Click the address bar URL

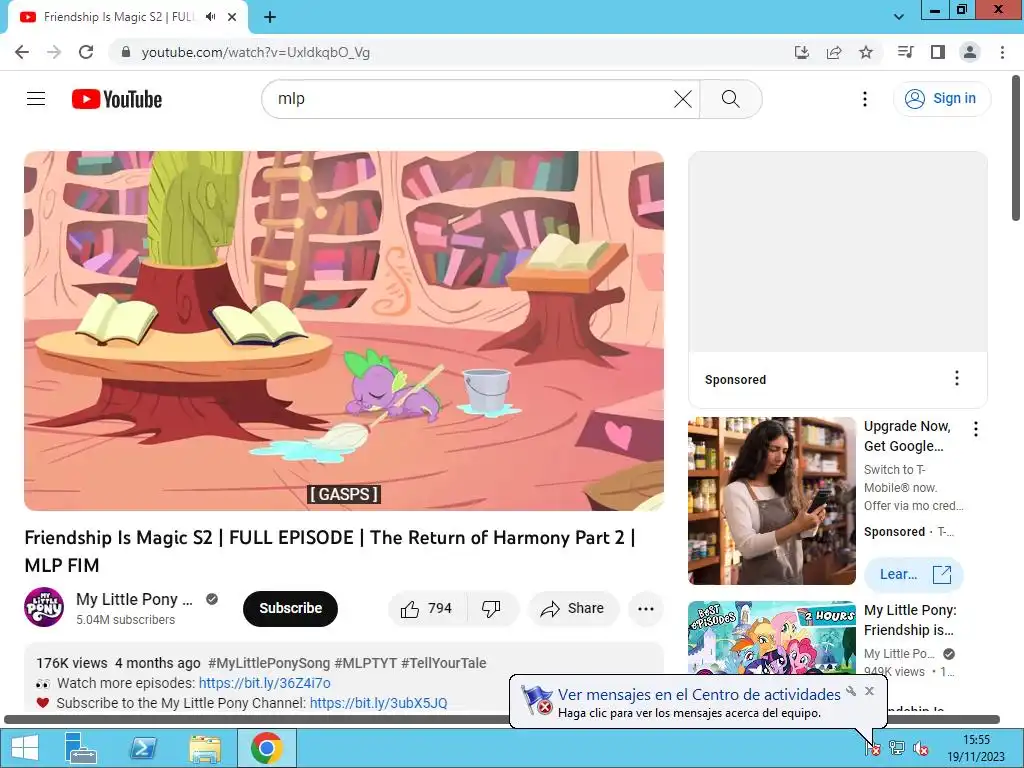click(x=255, y=52)
